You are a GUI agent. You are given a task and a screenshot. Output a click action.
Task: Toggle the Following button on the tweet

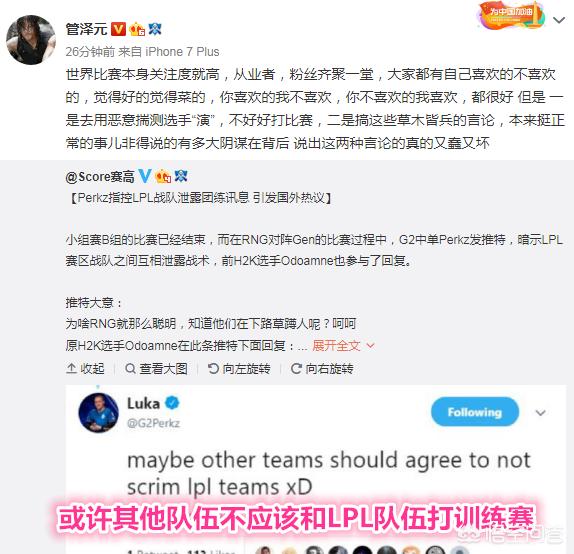pyautogui.click(x=475, y=412)
